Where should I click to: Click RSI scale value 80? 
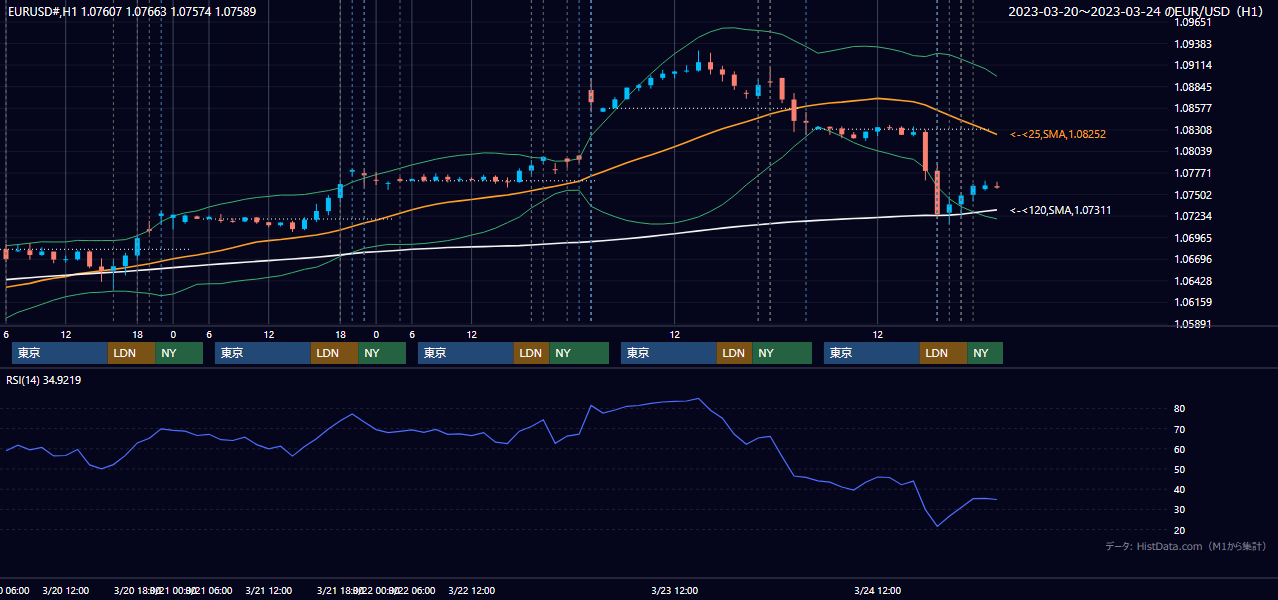coord(1180,409)
